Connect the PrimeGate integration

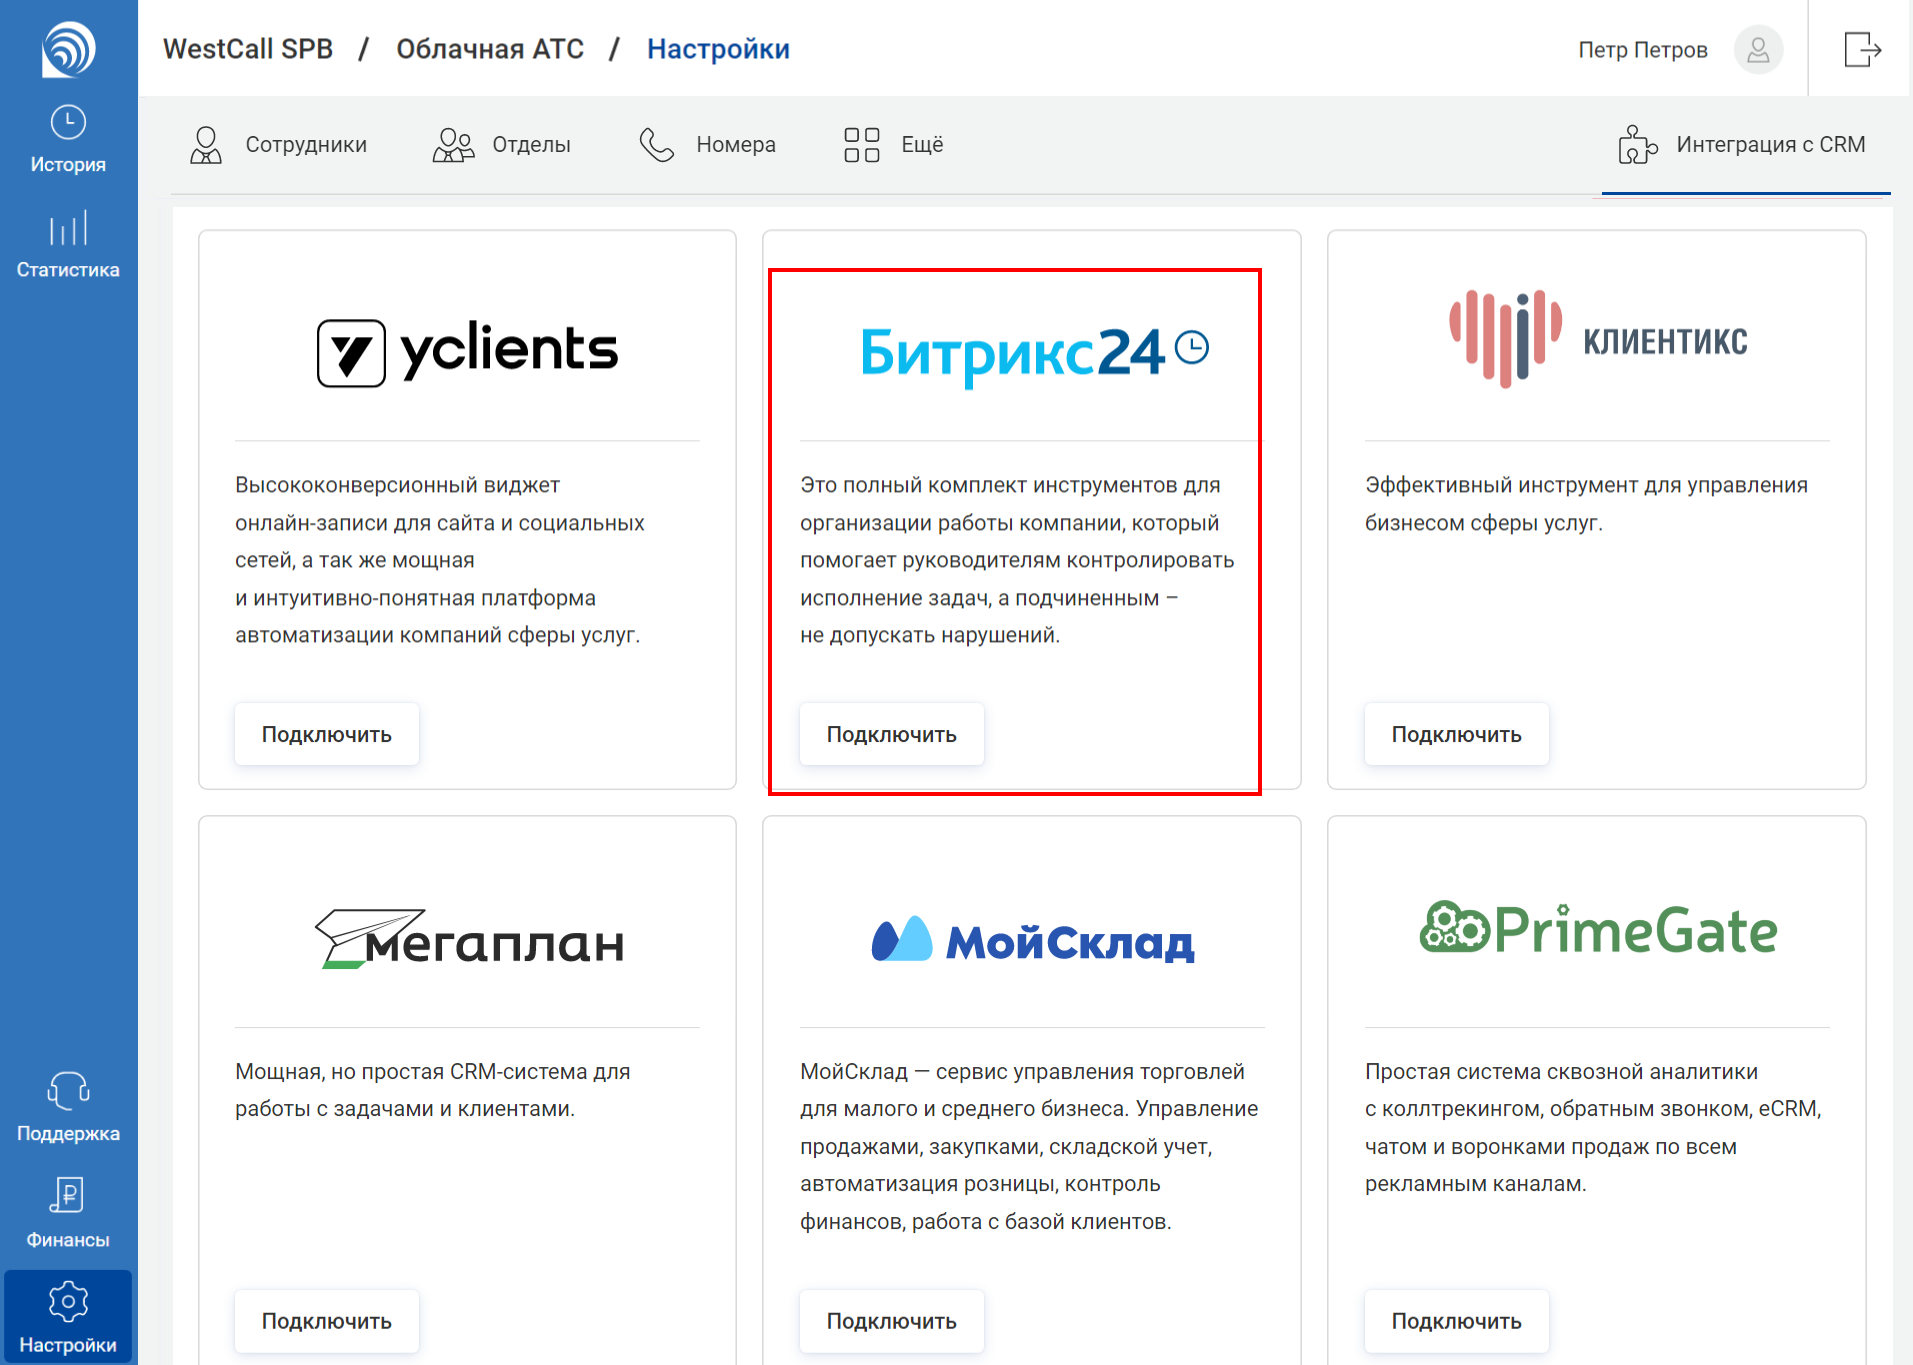click(1457, 1321)
